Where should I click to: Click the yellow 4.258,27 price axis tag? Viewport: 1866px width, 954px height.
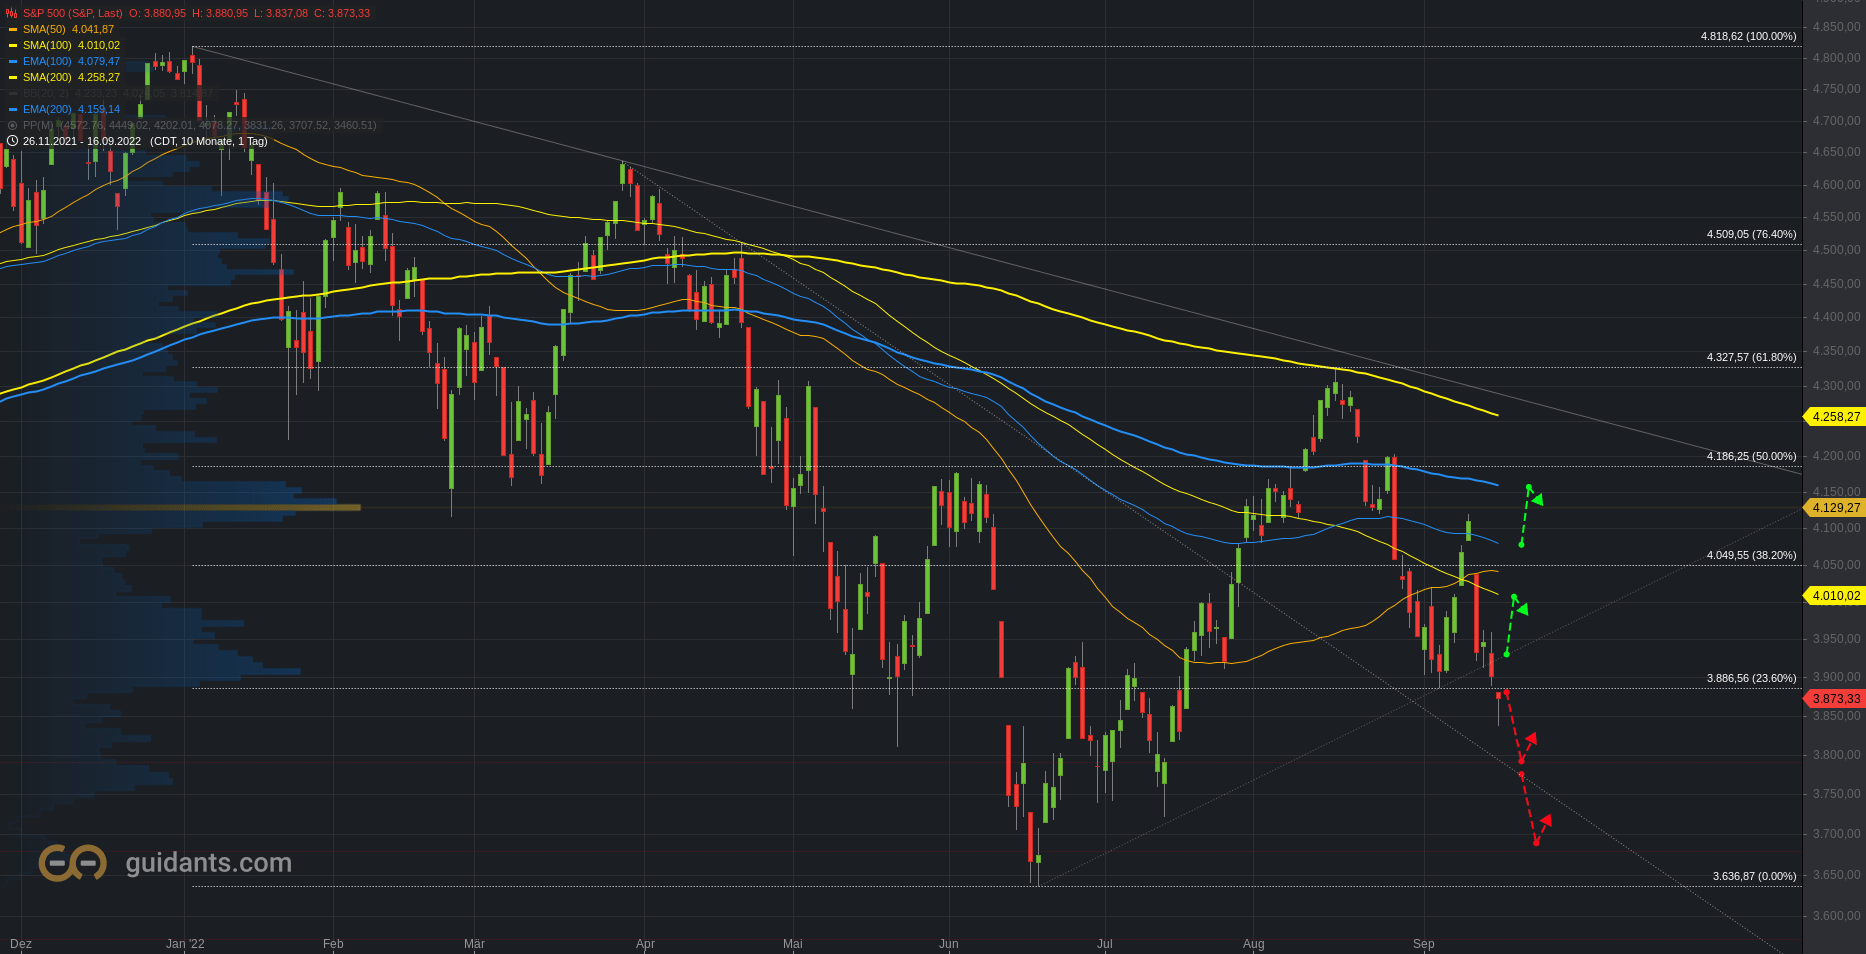click(1834, 417)
